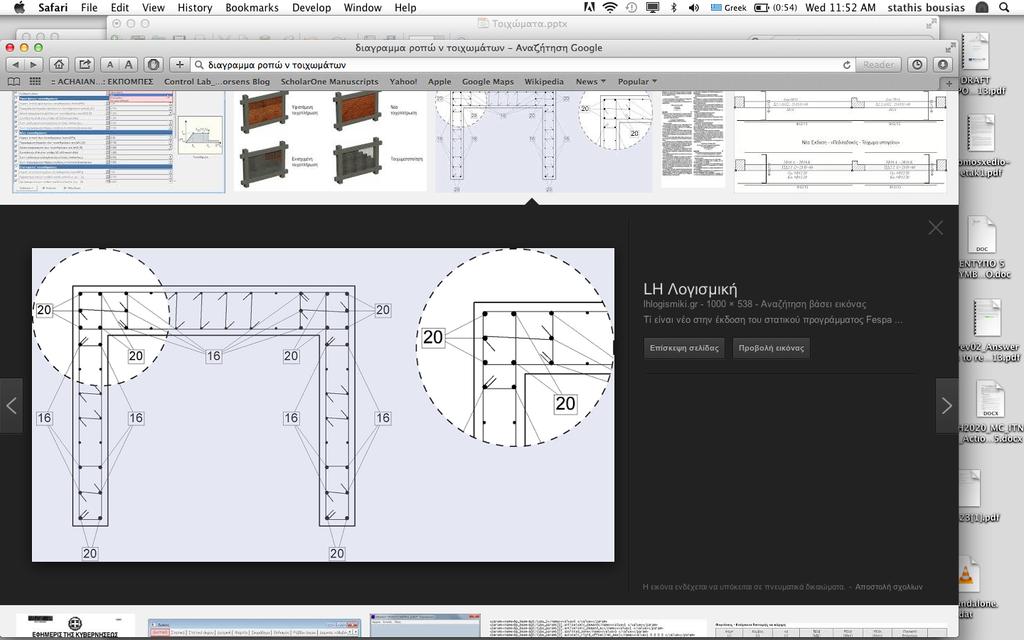Open the Apple menu
Image resolution: width=1024 pixels, height=640 pixels.
[19, 8]
